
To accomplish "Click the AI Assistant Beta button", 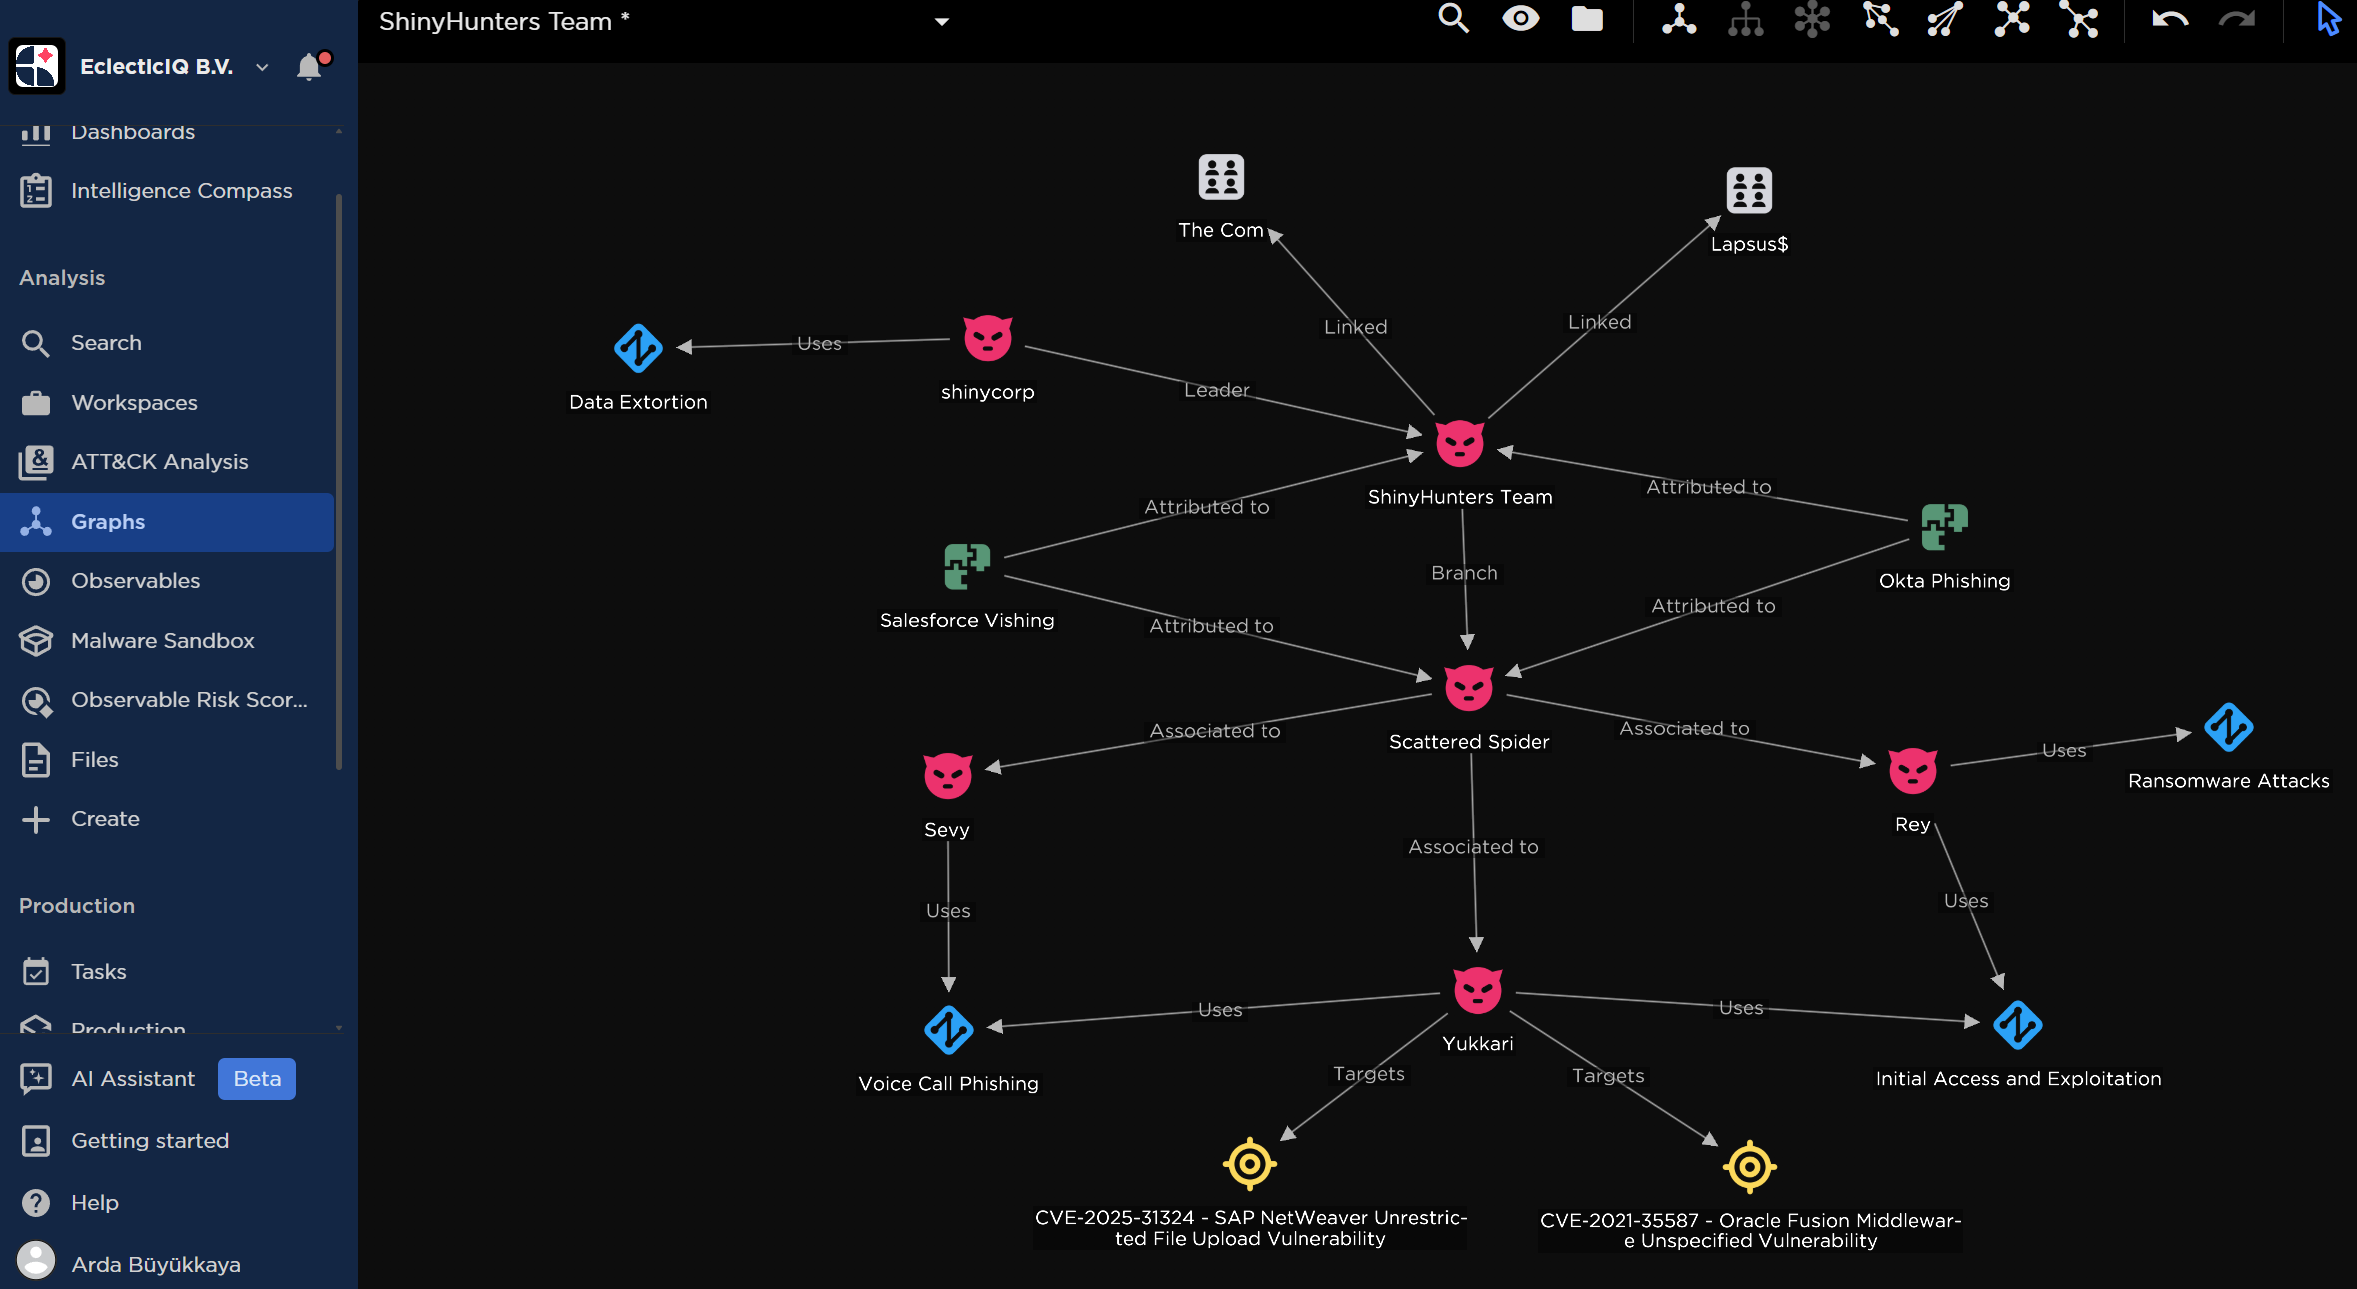I will tap(133, 1079).
